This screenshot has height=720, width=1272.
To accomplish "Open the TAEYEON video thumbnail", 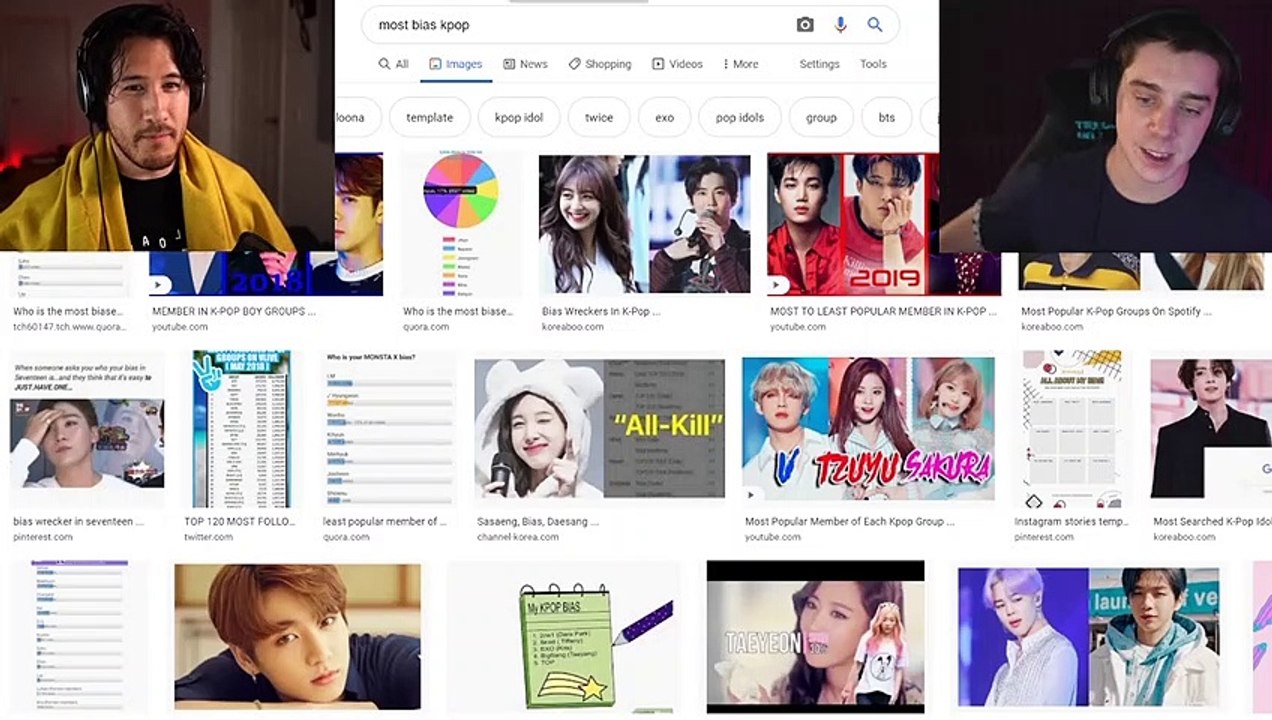I will [x=815, y=637].
